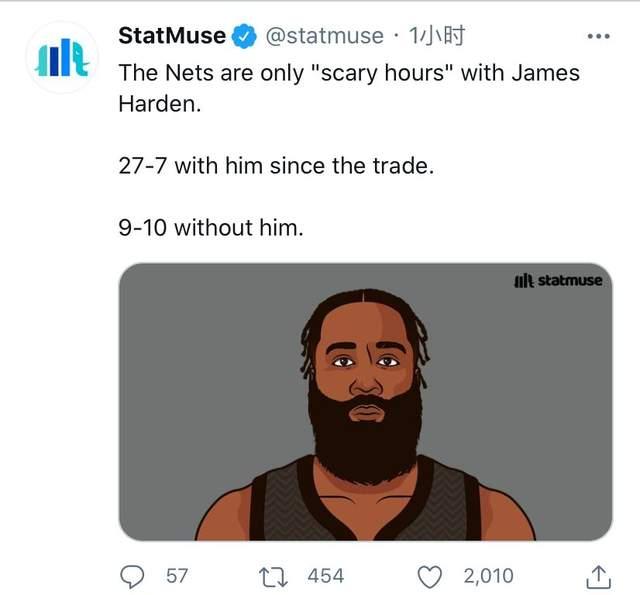Retweet using the retweet arrows icon
This screenshot has width=640, height=595.
(273, 577)
